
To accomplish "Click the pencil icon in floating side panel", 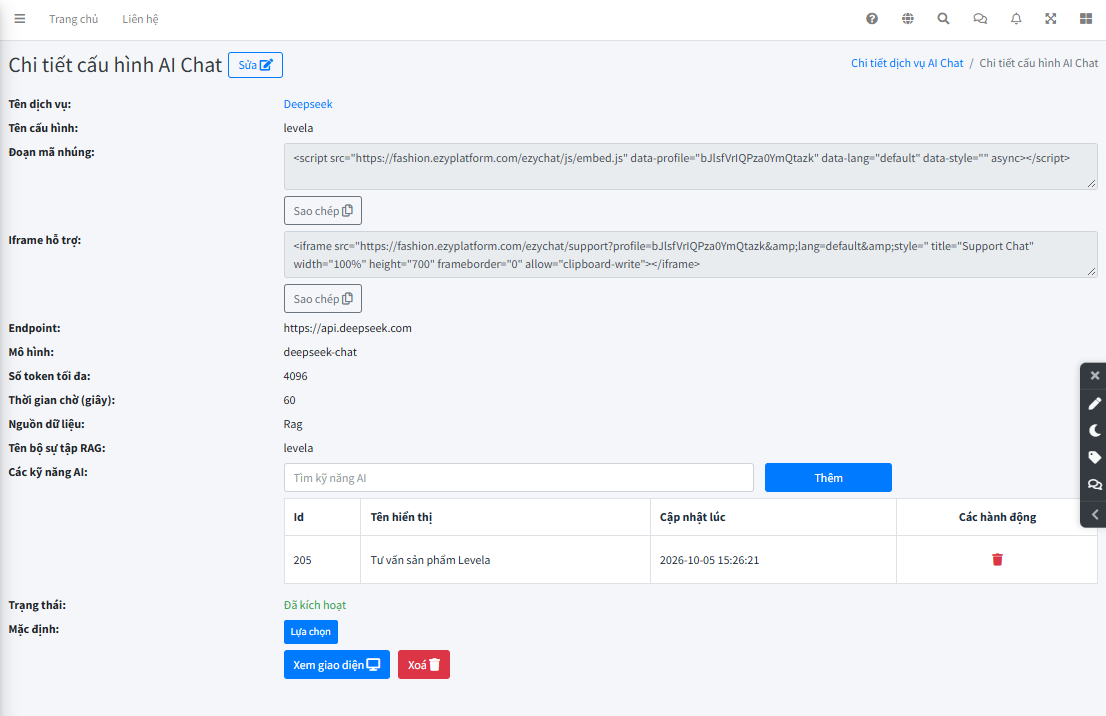I will tap(1094, 403).
